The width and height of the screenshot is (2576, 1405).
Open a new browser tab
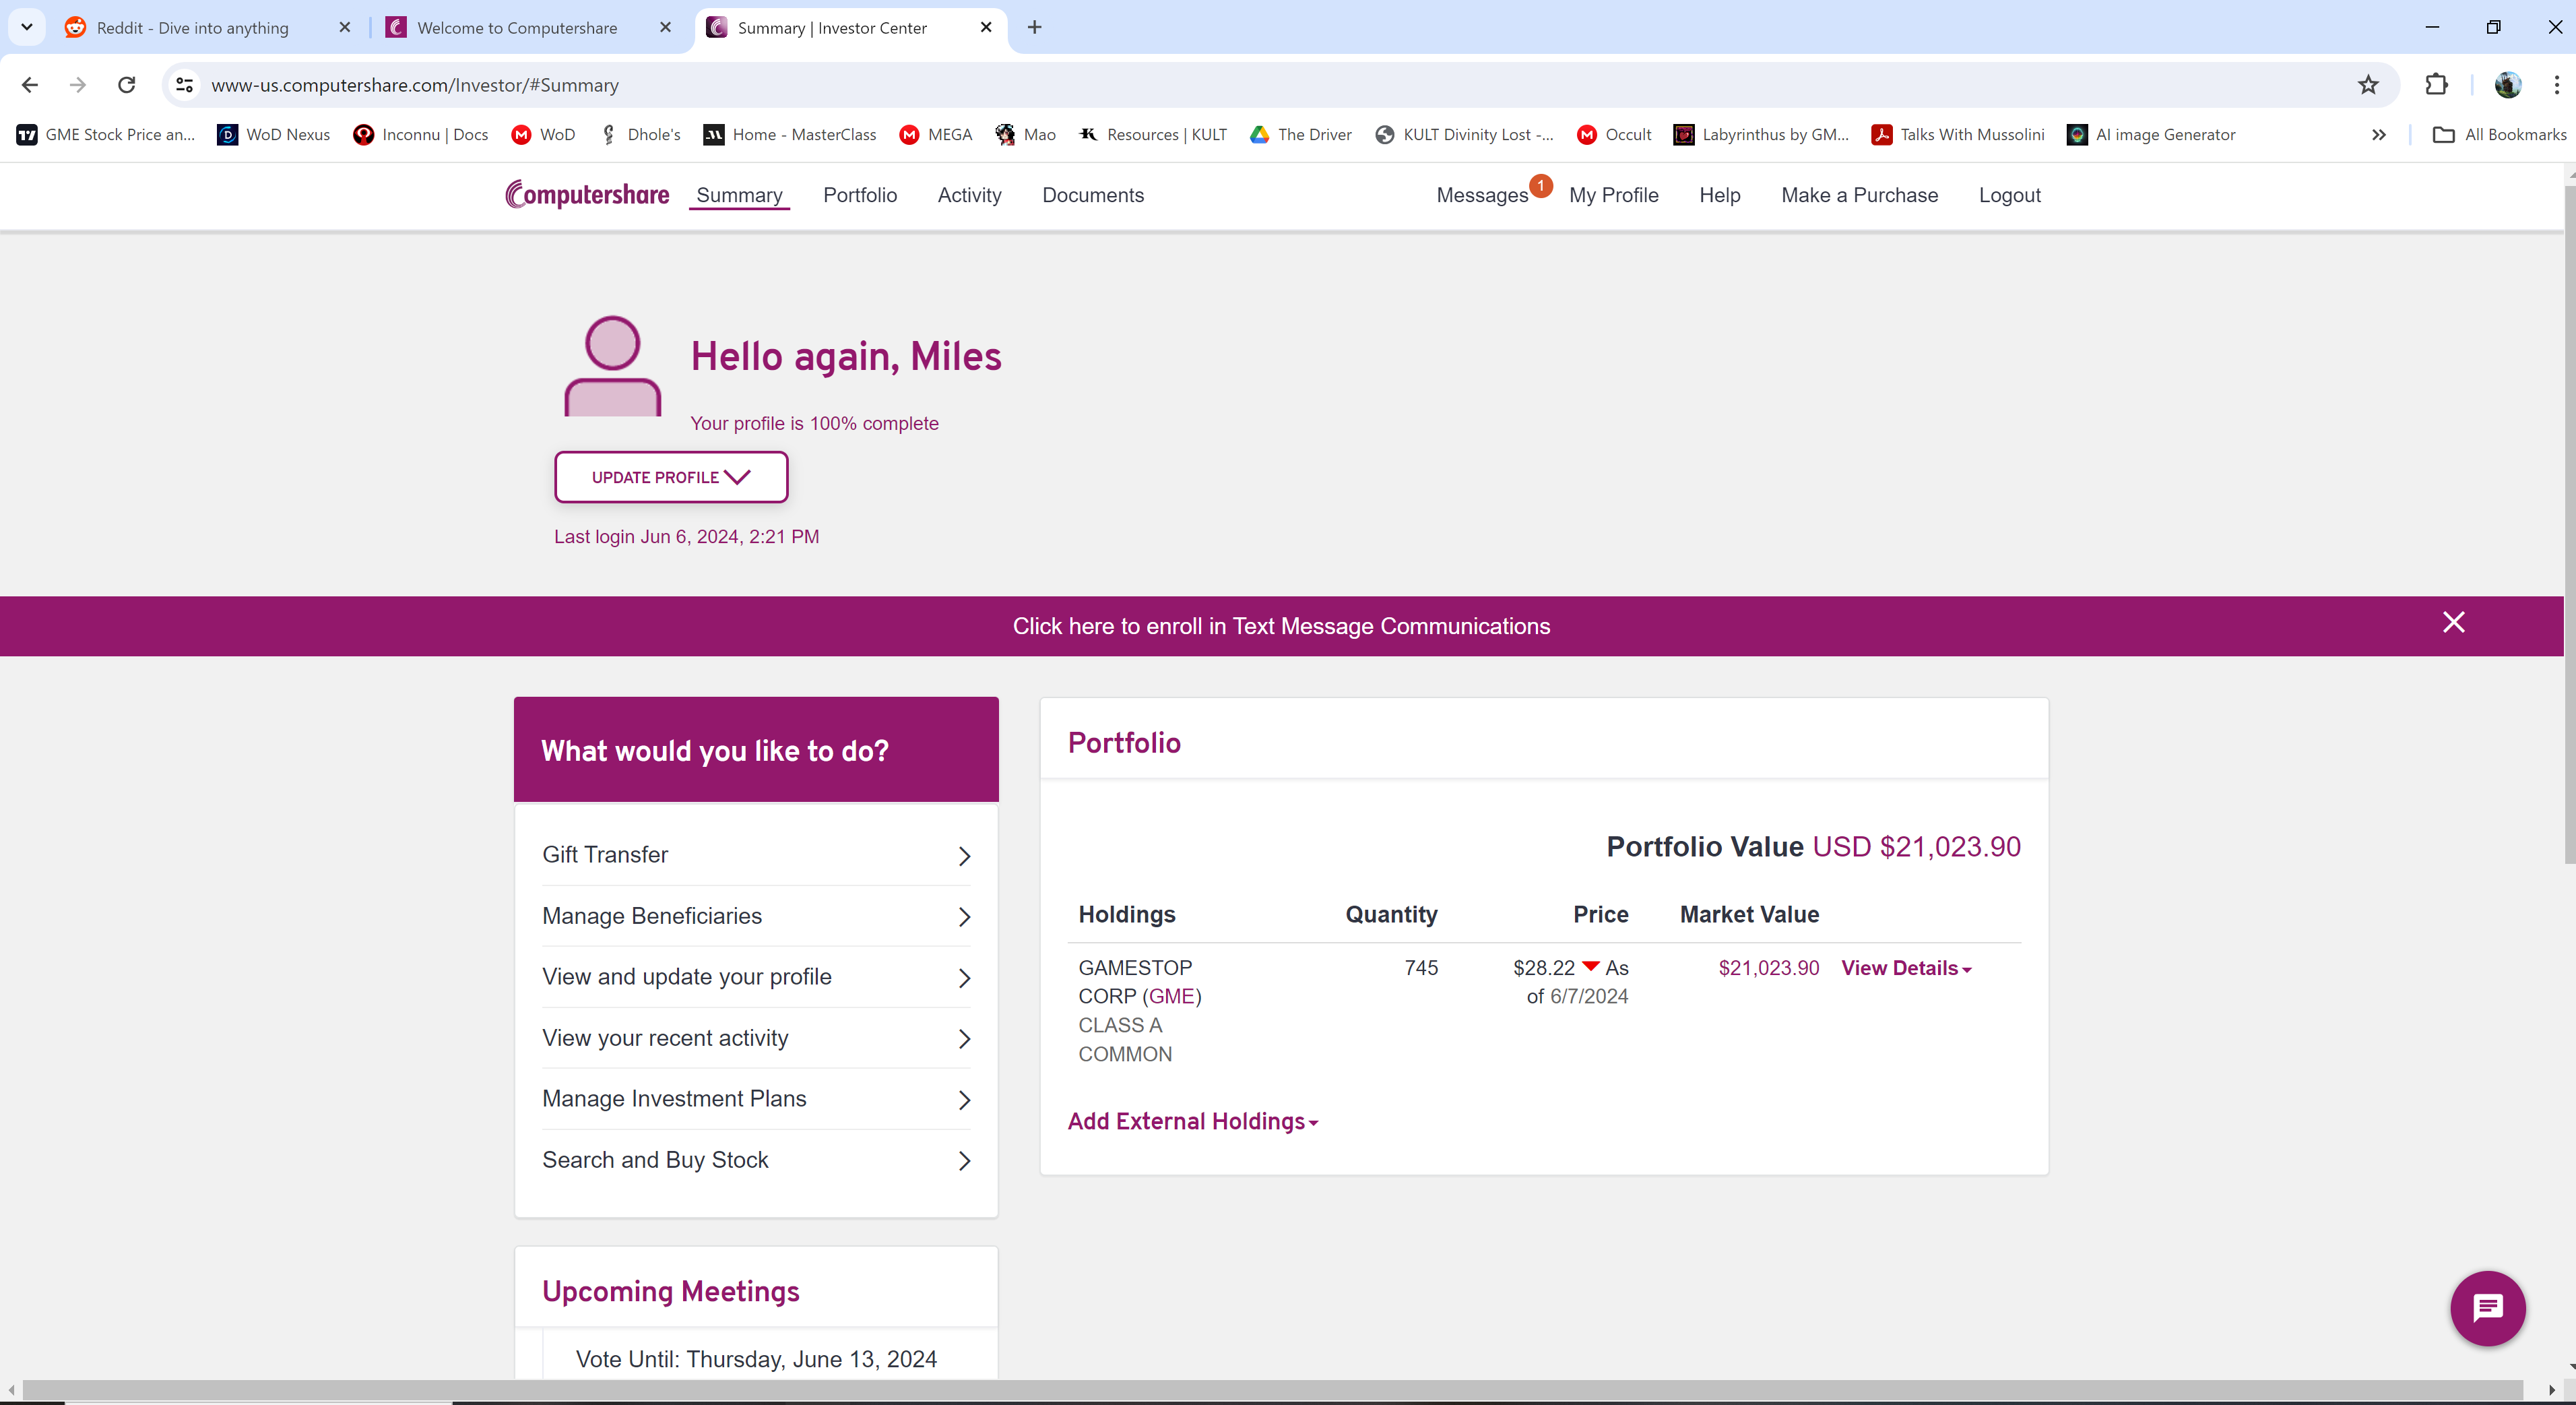1035,27
